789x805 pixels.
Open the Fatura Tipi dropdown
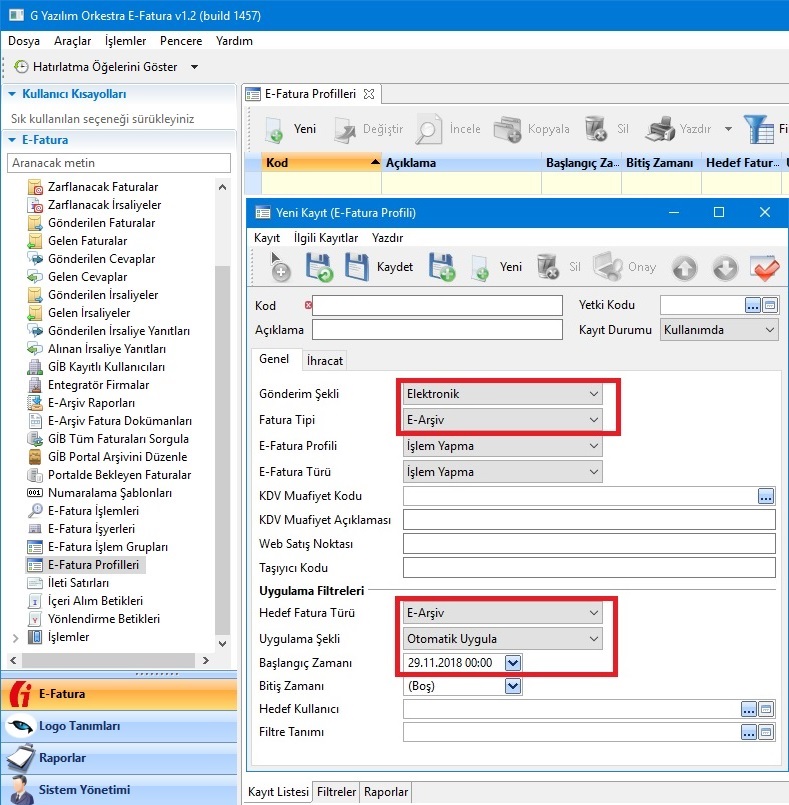pyautogui.click(x=503, y=419)
